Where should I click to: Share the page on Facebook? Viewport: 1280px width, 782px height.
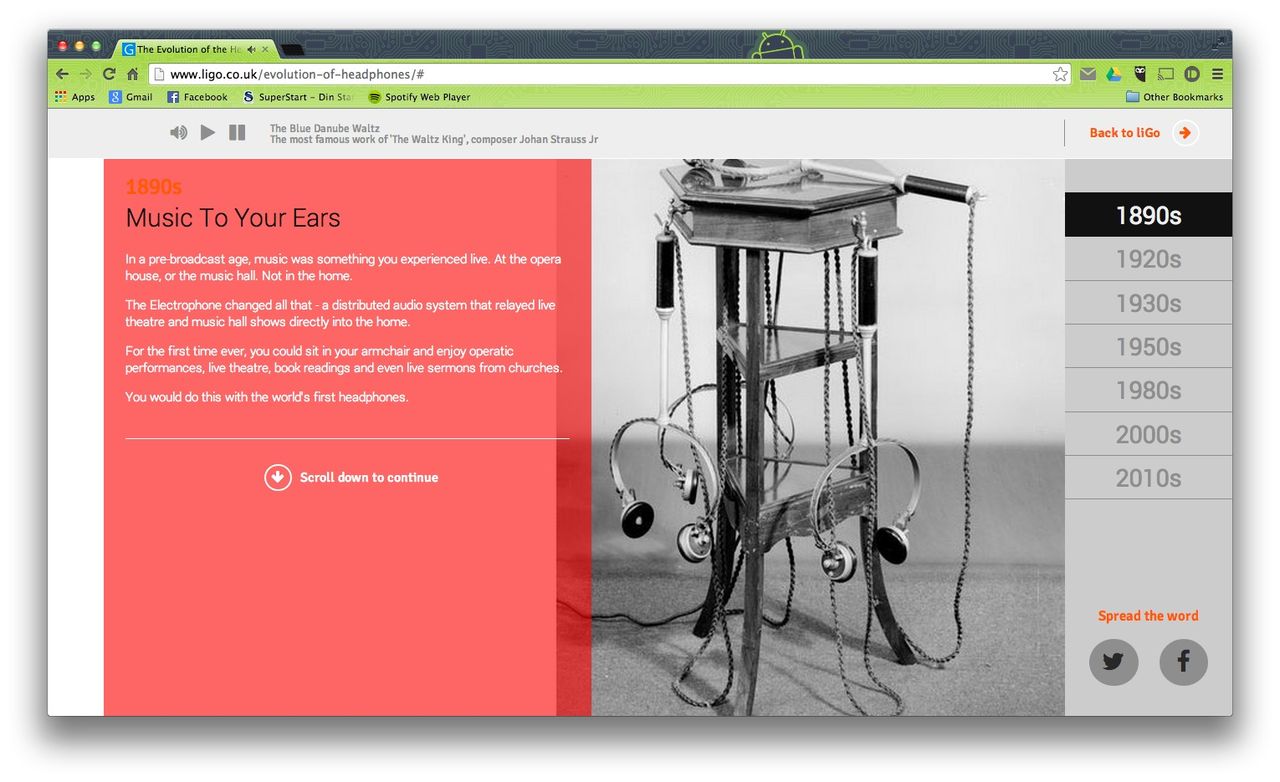click(x=1183, y=661)
